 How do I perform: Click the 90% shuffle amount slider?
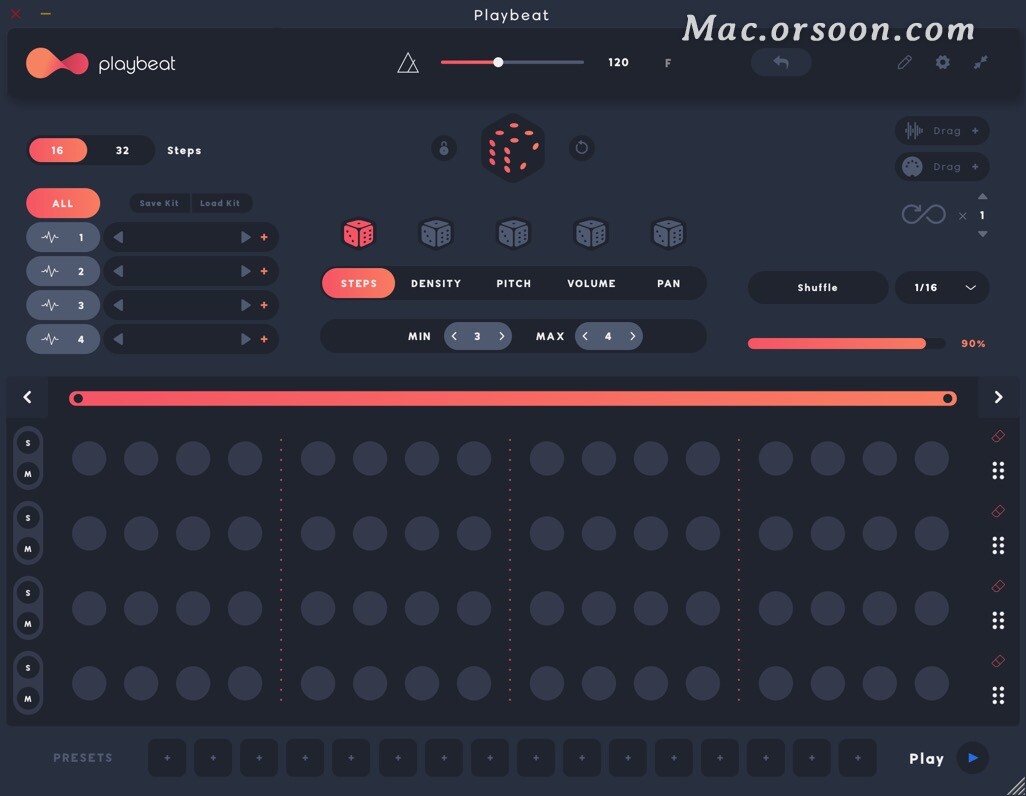pyautogui.click(x=847, y=344)
